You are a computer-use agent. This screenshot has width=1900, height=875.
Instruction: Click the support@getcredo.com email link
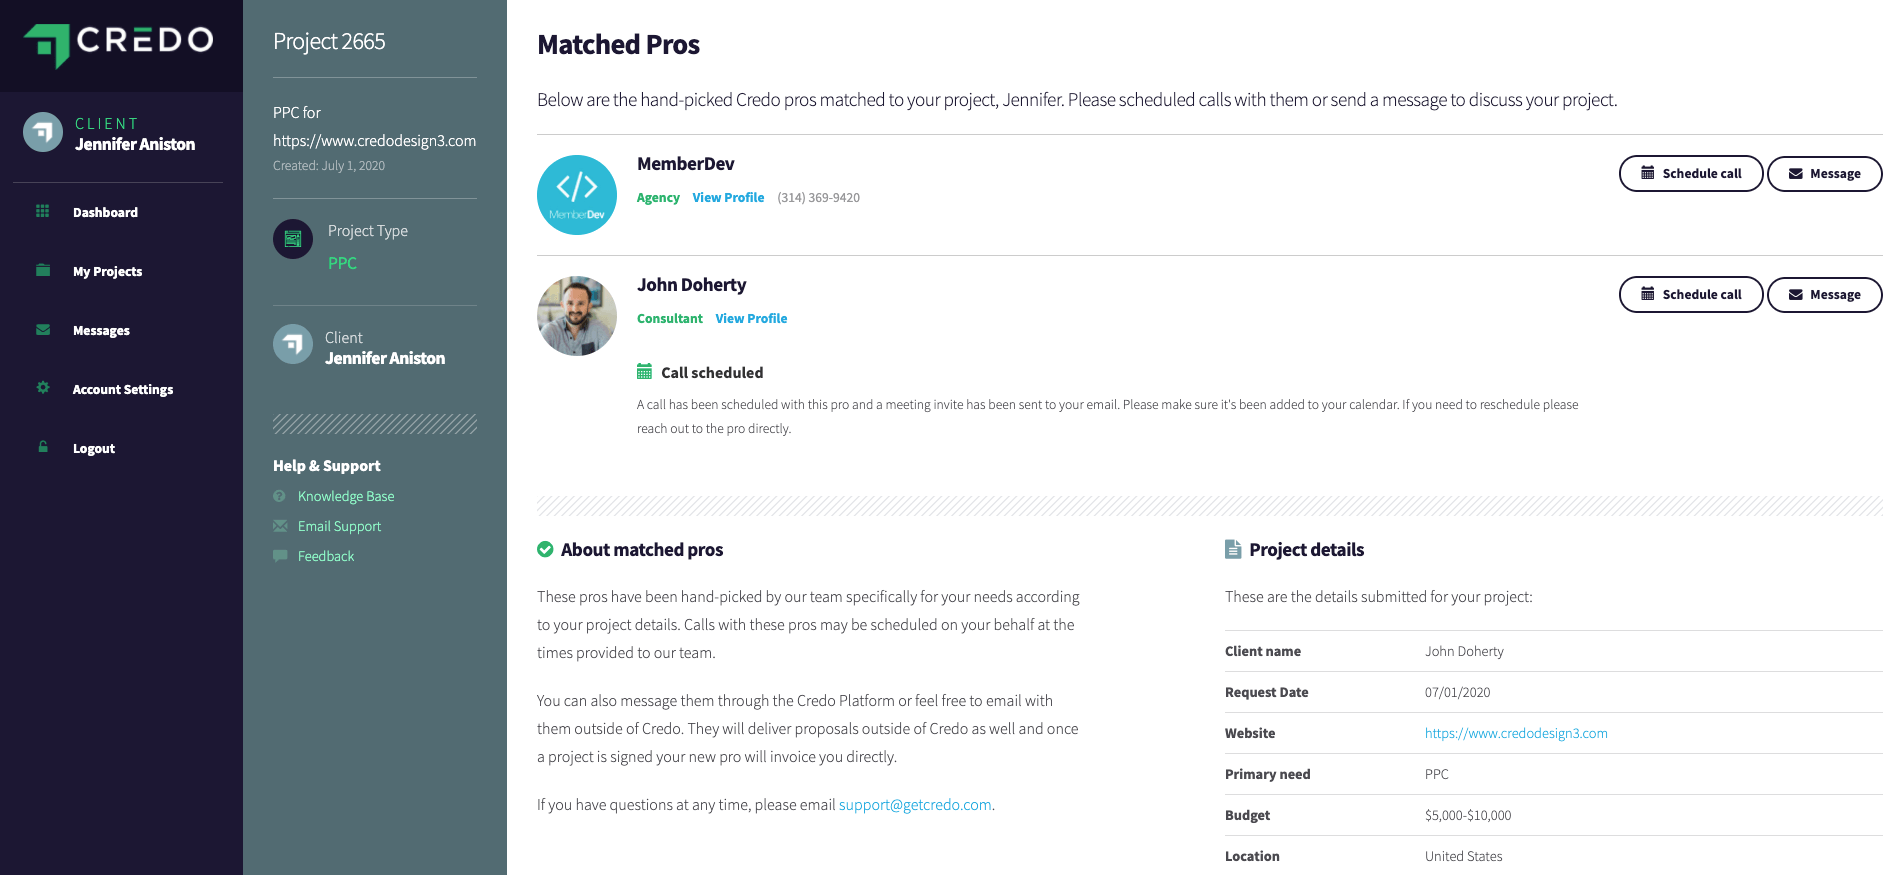click(915, 805)
